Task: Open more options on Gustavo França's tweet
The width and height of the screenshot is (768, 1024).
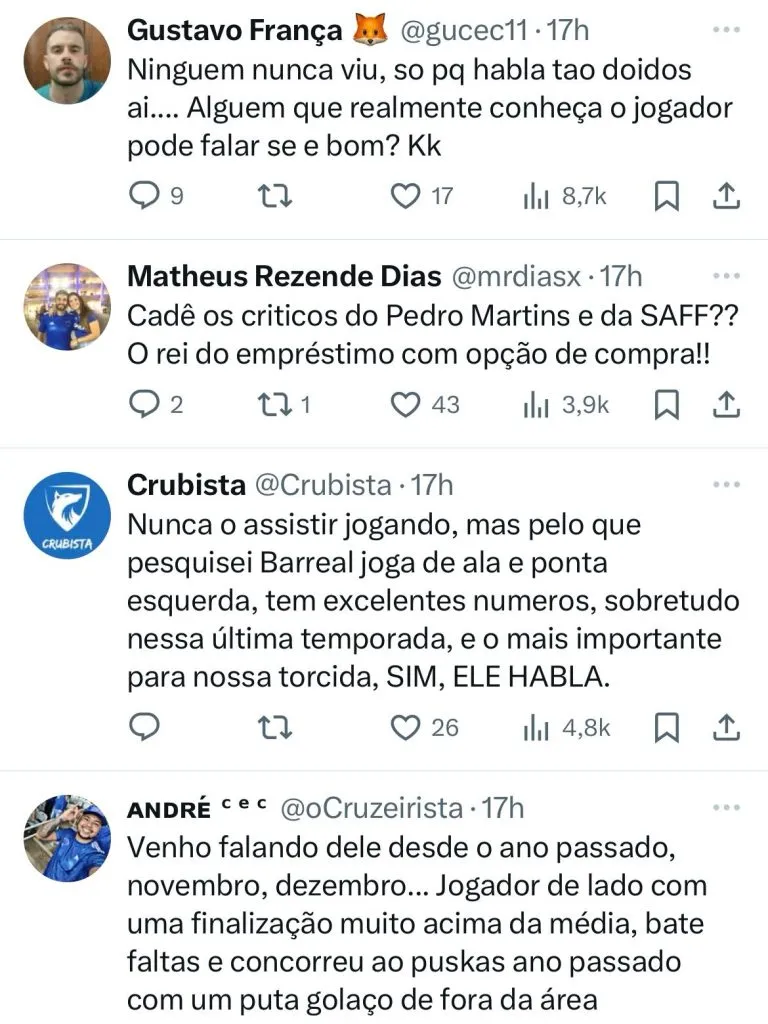Action: click(726, 30)
